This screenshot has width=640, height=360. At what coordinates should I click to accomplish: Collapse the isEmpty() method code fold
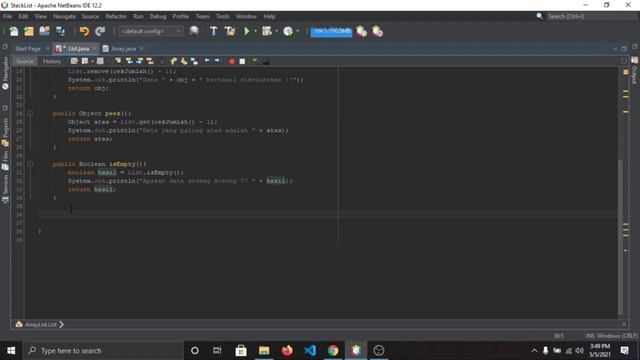coord(30,164)
